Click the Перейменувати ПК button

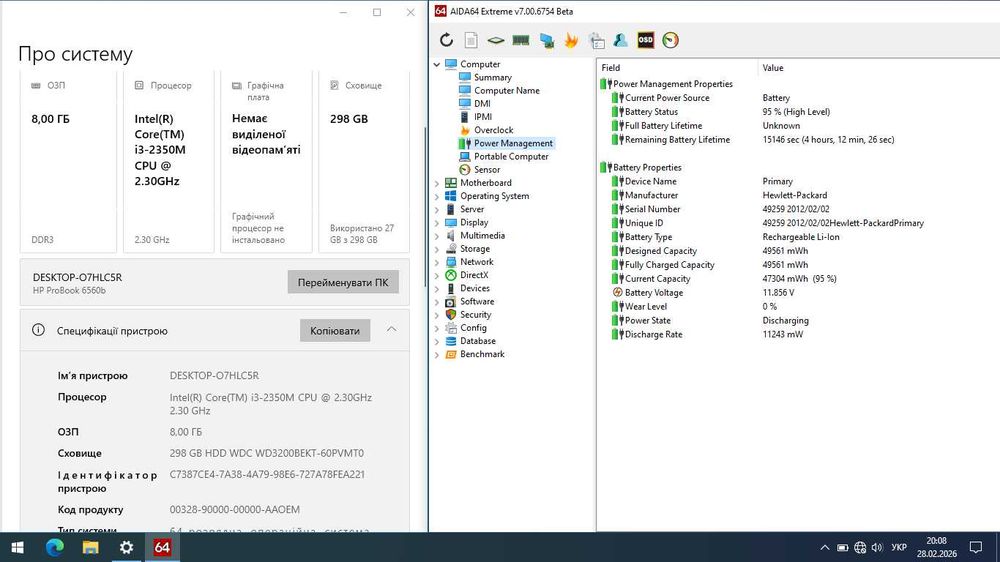coord(343,283)
